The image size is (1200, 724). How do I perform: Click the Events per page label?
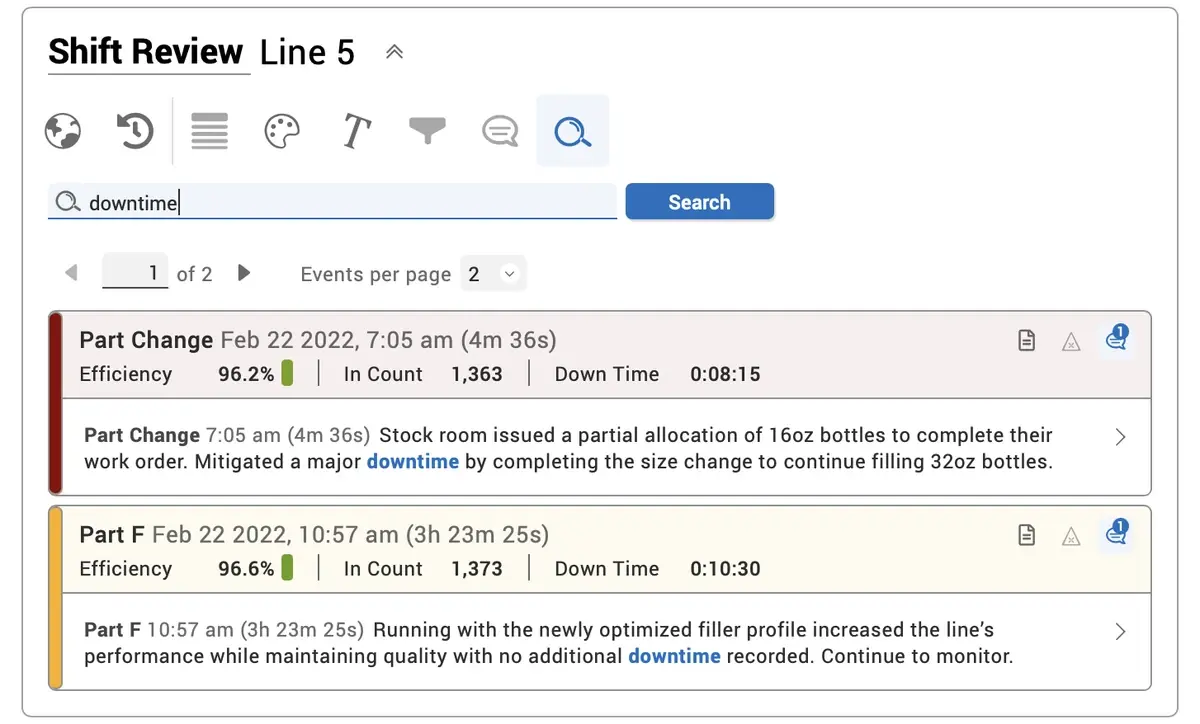coord(376,274)
